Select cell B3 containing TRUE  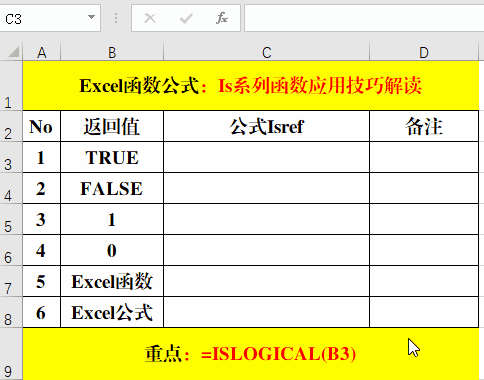tap(112, 157)
